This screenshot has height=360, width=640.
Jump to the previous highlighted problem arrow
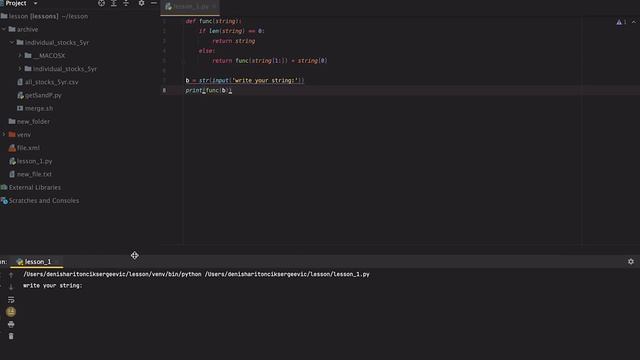click(633, 22)
